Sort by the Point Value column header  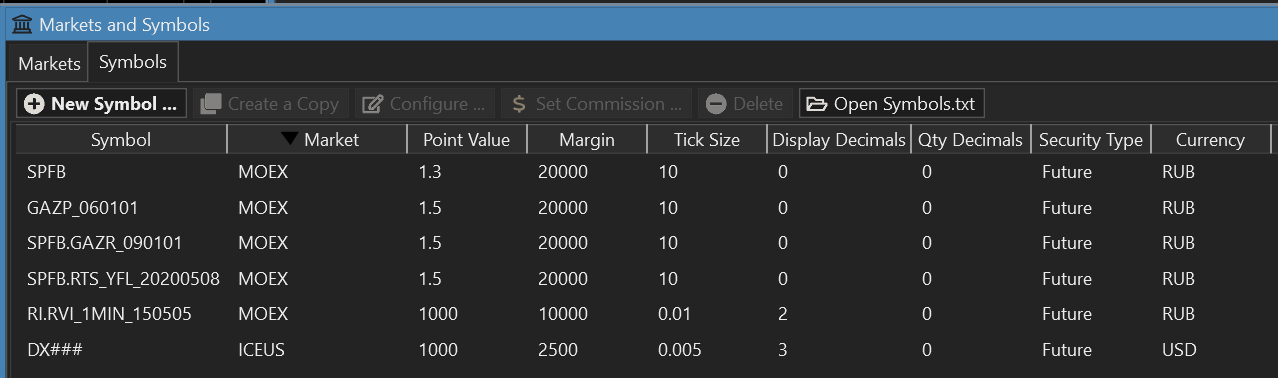click(x=467, y=140)
